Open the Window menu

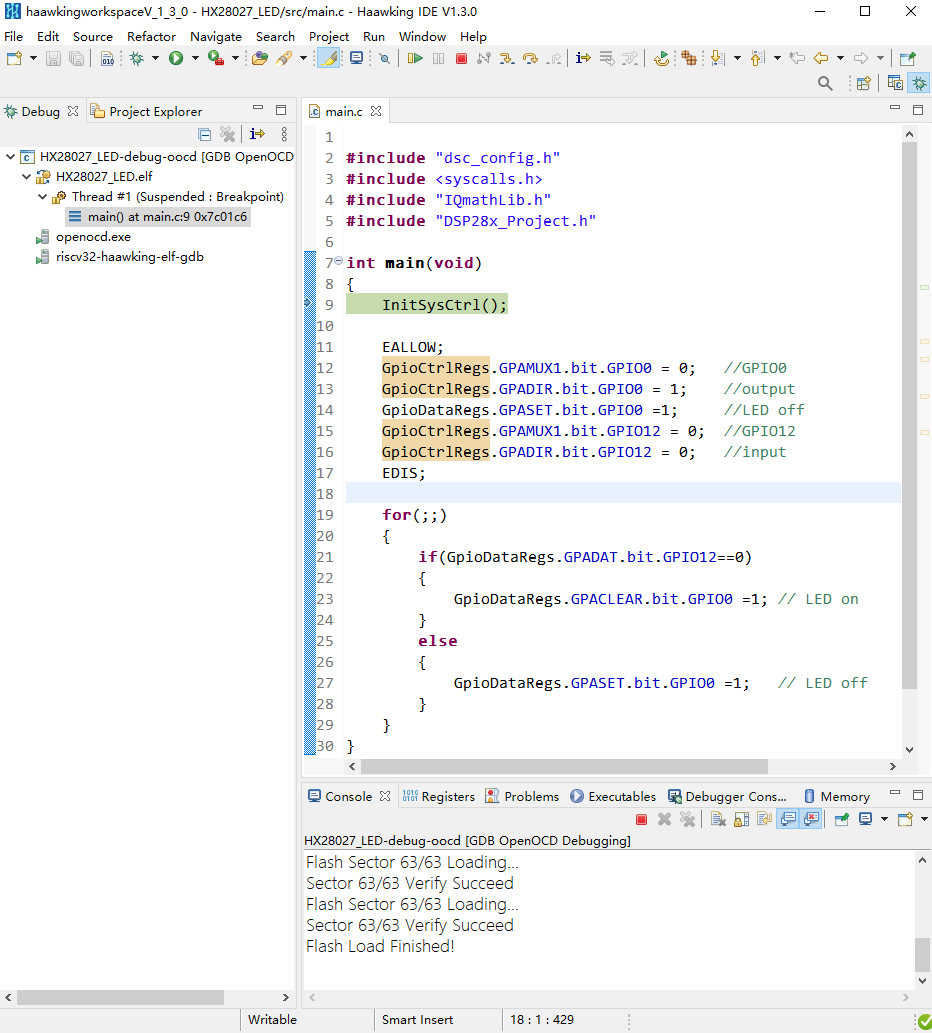coord(422,37)
